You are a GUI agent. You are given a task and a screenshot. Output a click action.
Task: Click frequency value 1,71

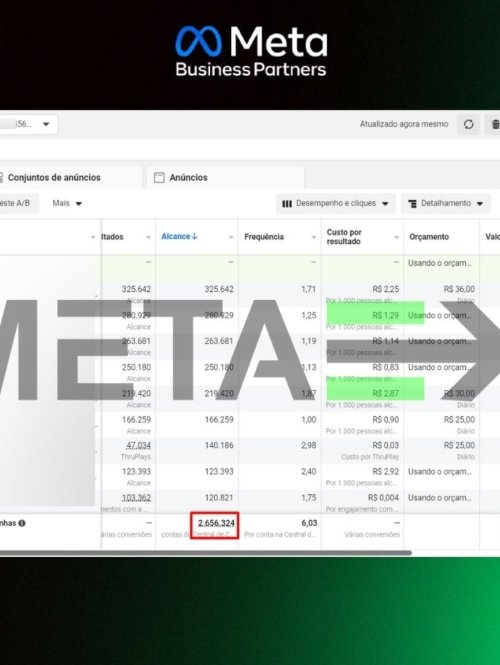click(309, 289)
